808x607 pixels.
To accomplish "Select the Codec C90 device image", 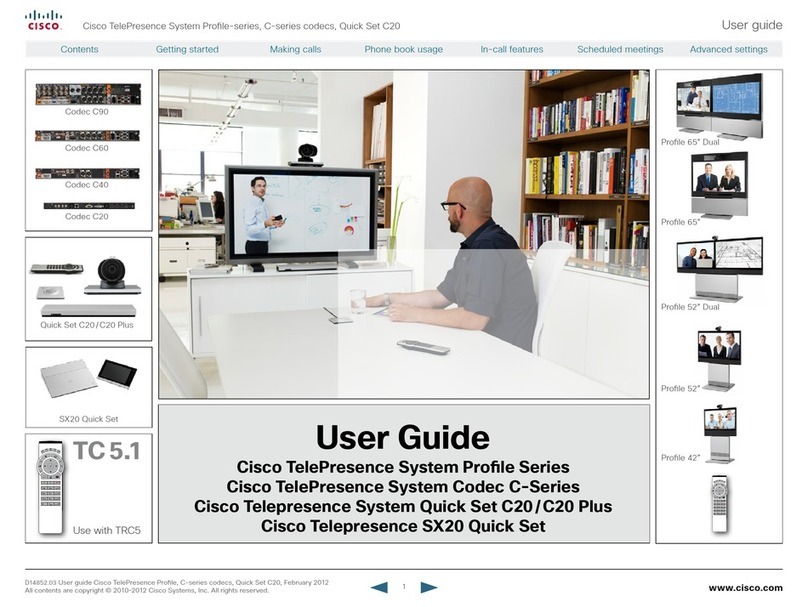I will coord(88,94).
